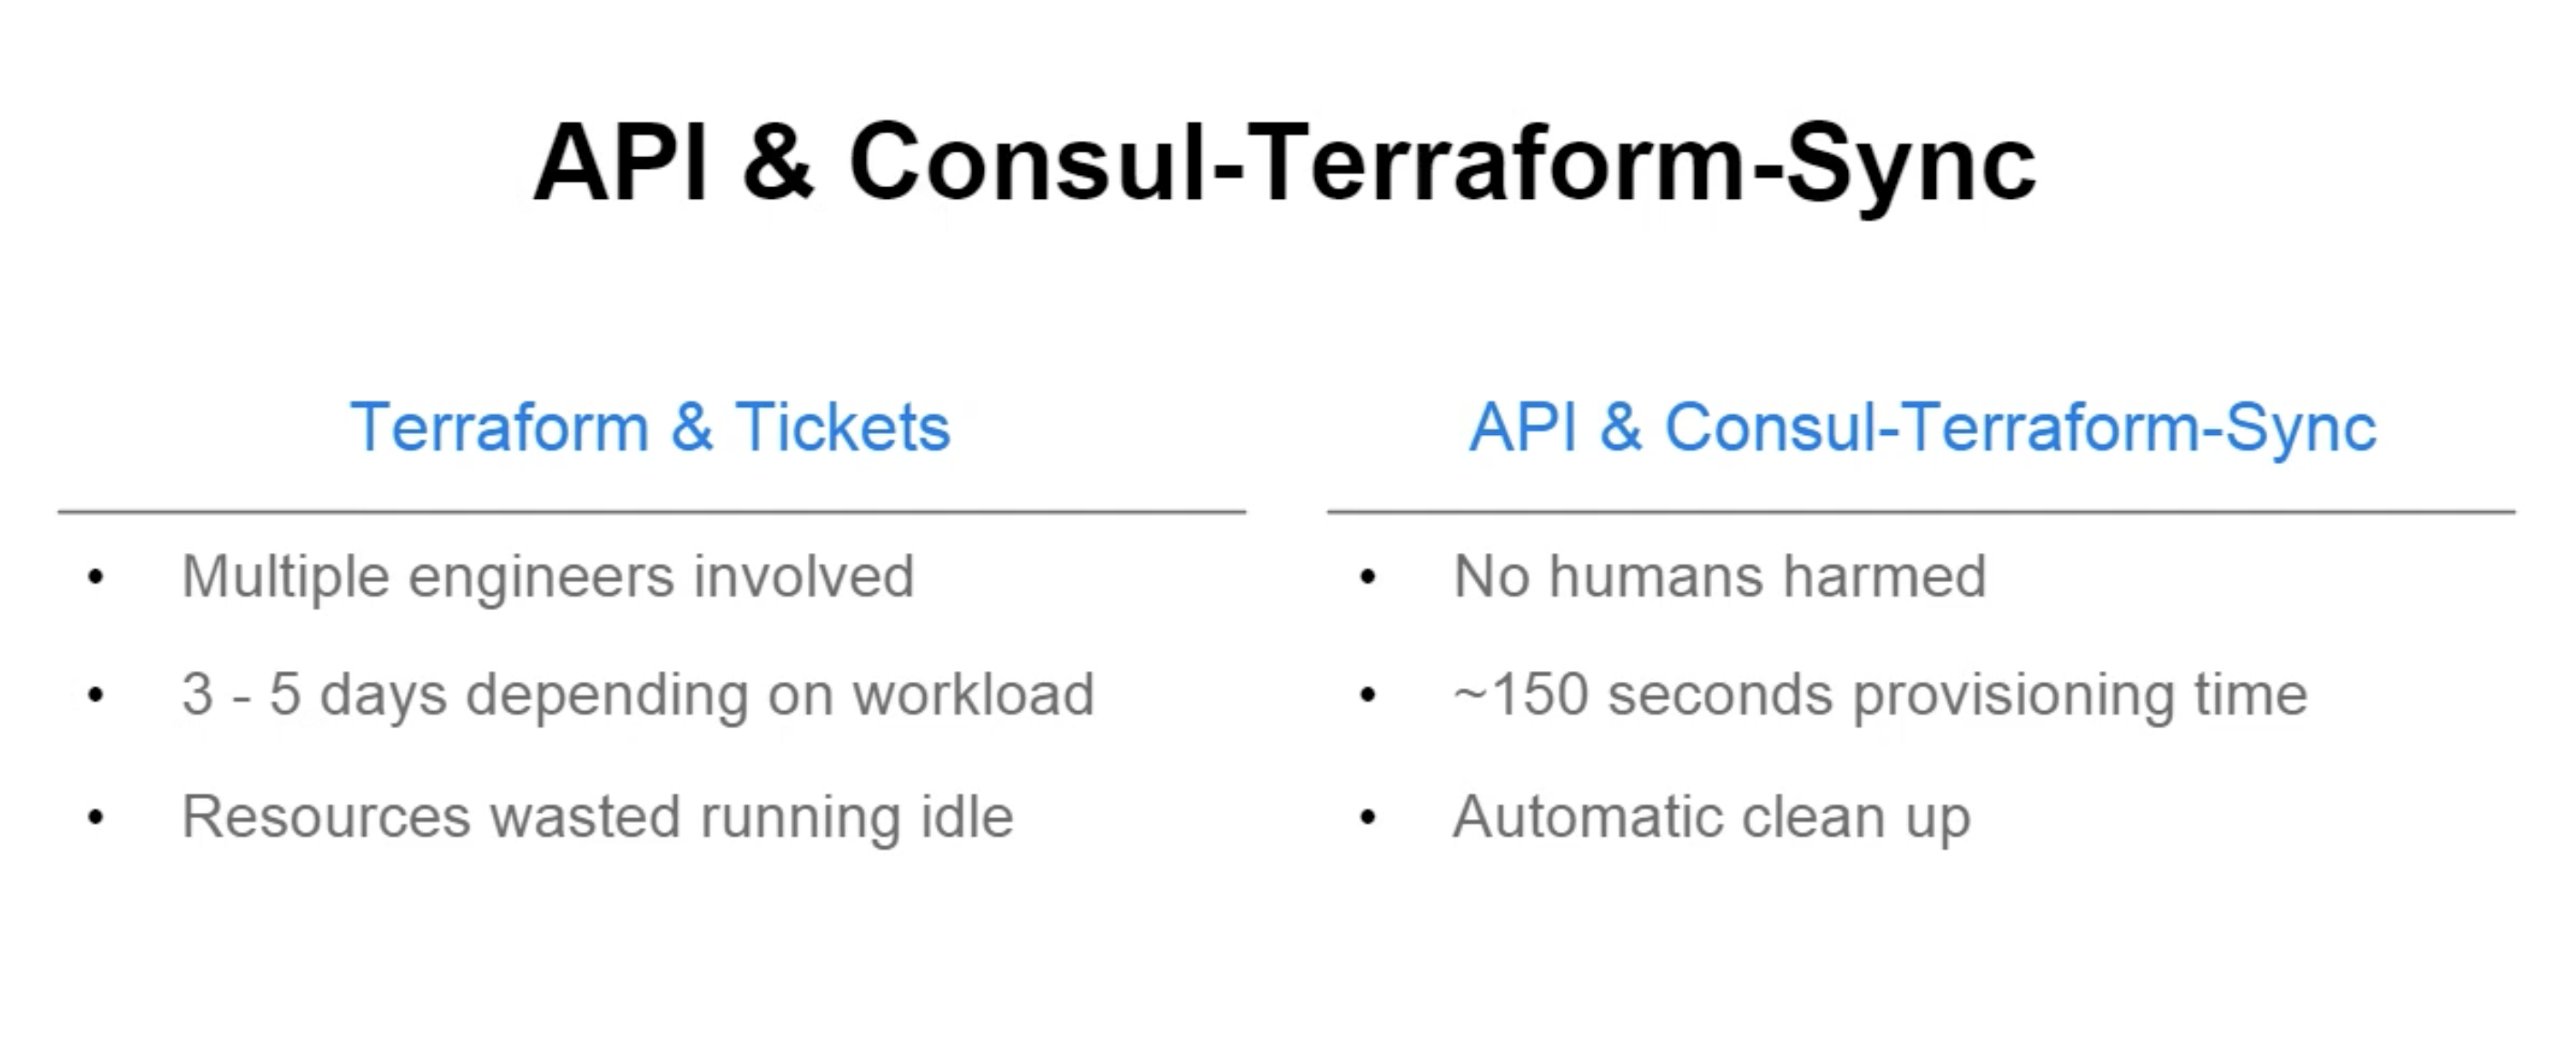2576x1037 pixels.
Task: Click the bullet dot before "No humans harmed"
Action: pos(1368,577)
